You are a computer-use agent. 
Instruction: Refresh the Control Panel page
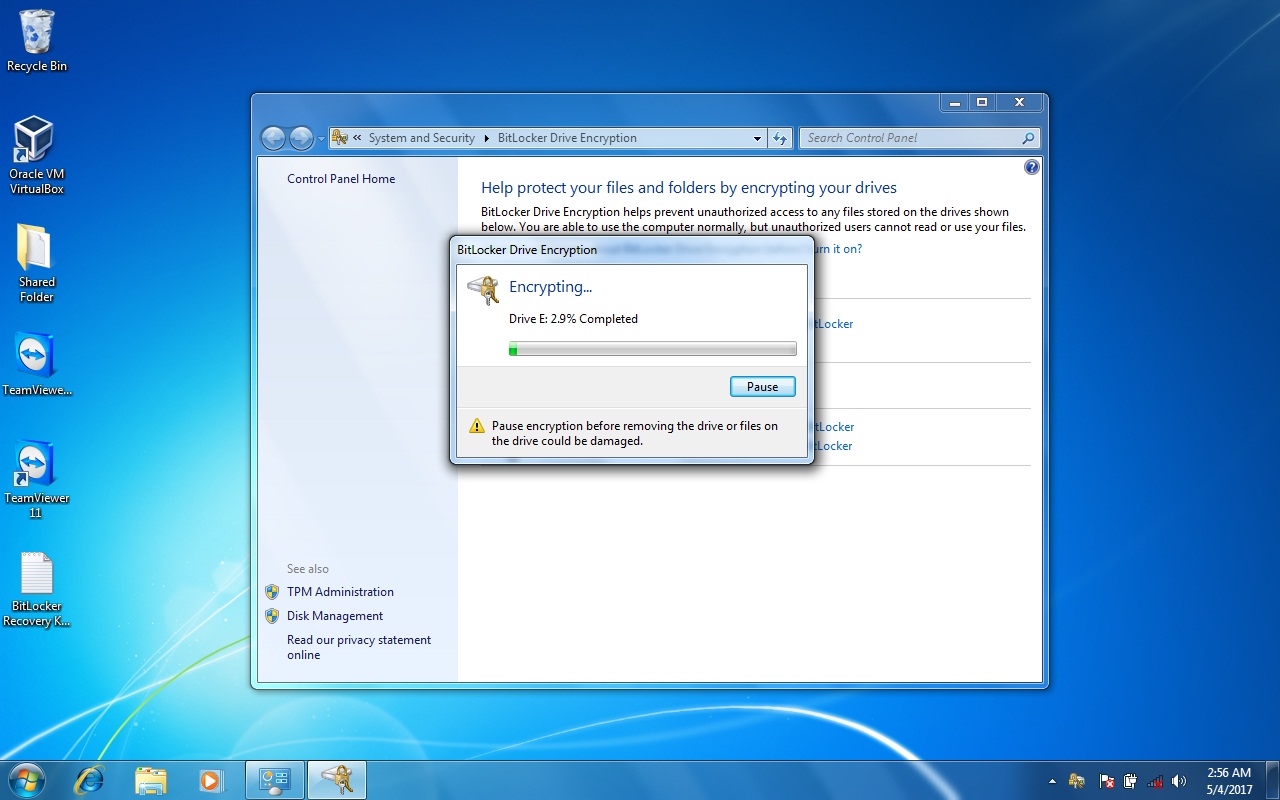point(780,138)
